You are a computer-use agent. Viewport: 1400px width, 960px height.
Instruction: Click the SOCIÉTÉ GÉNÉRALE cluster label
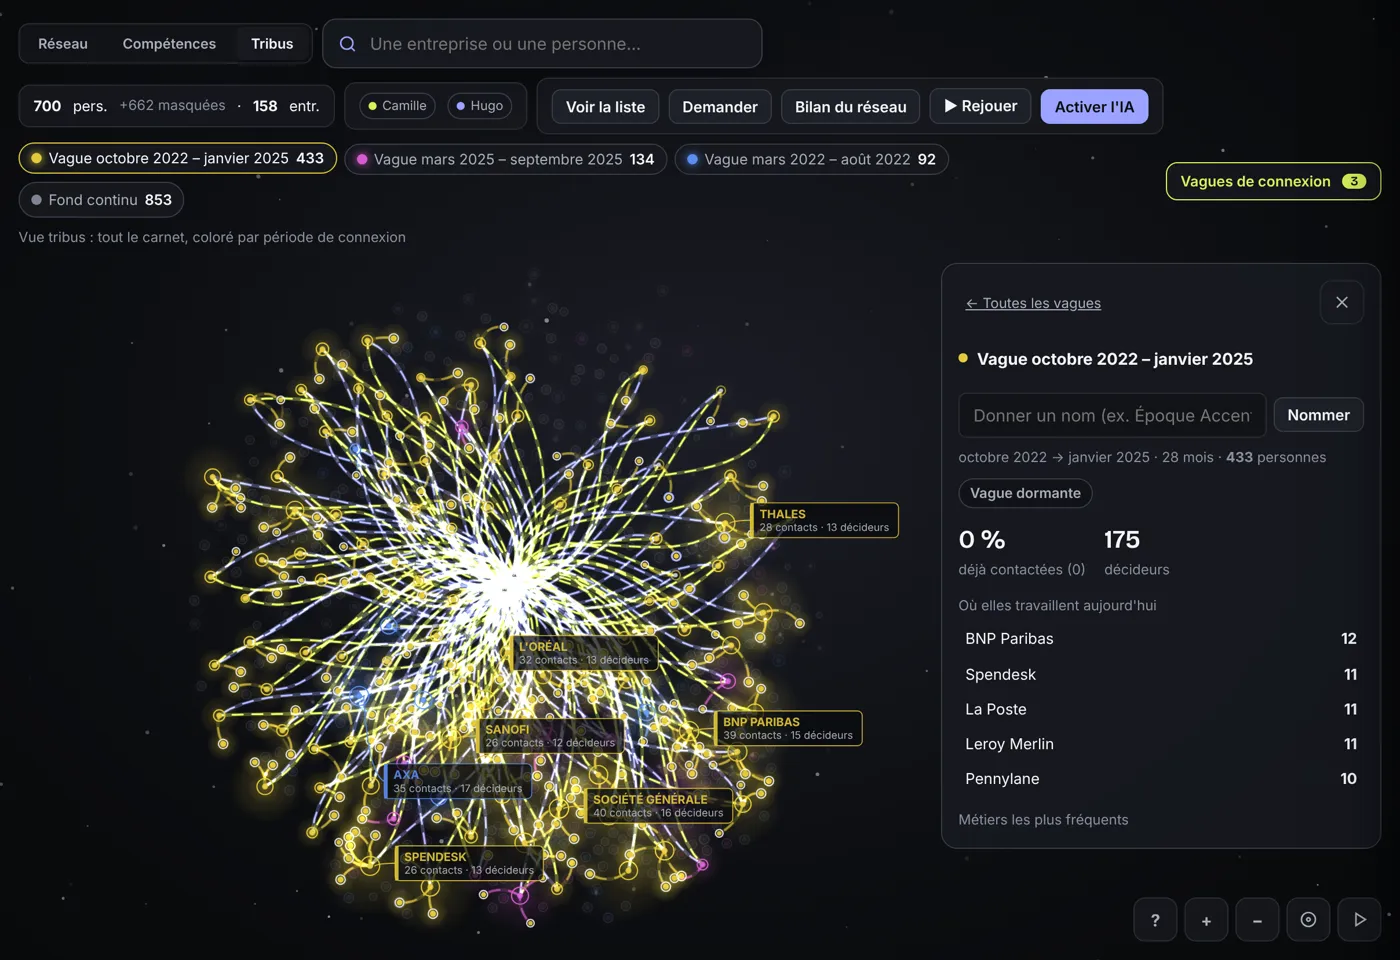659,806
